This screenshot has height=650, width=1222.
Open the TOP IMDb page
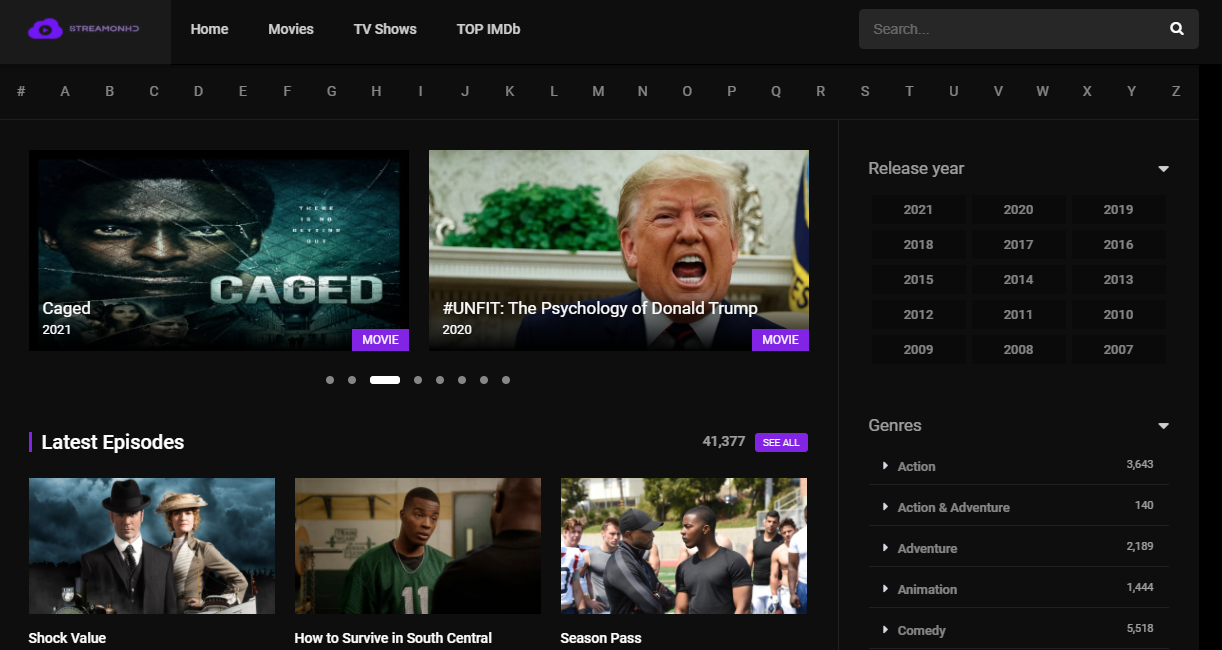point(488,29)
